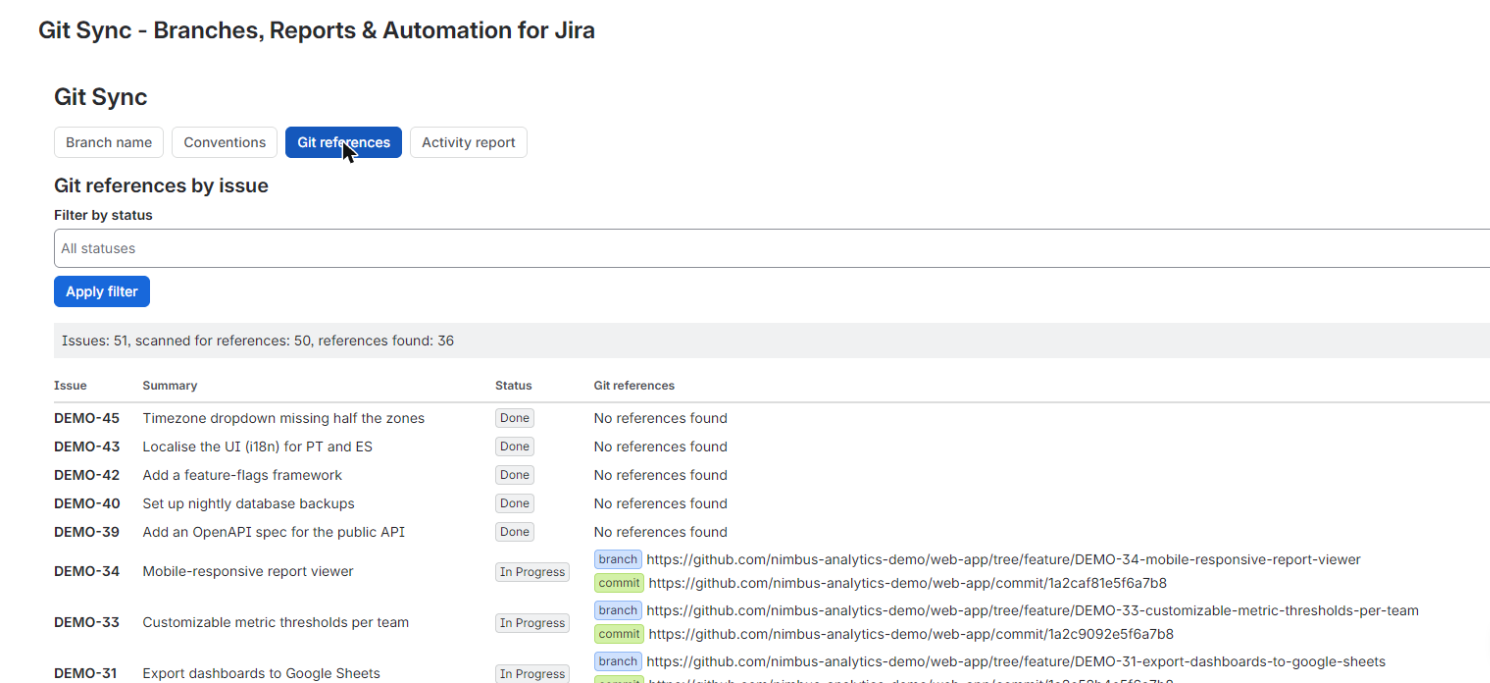1490x683 pixels.
Task: Click the branch tag in the DEMO-33 row
Action: coord(618,611)
